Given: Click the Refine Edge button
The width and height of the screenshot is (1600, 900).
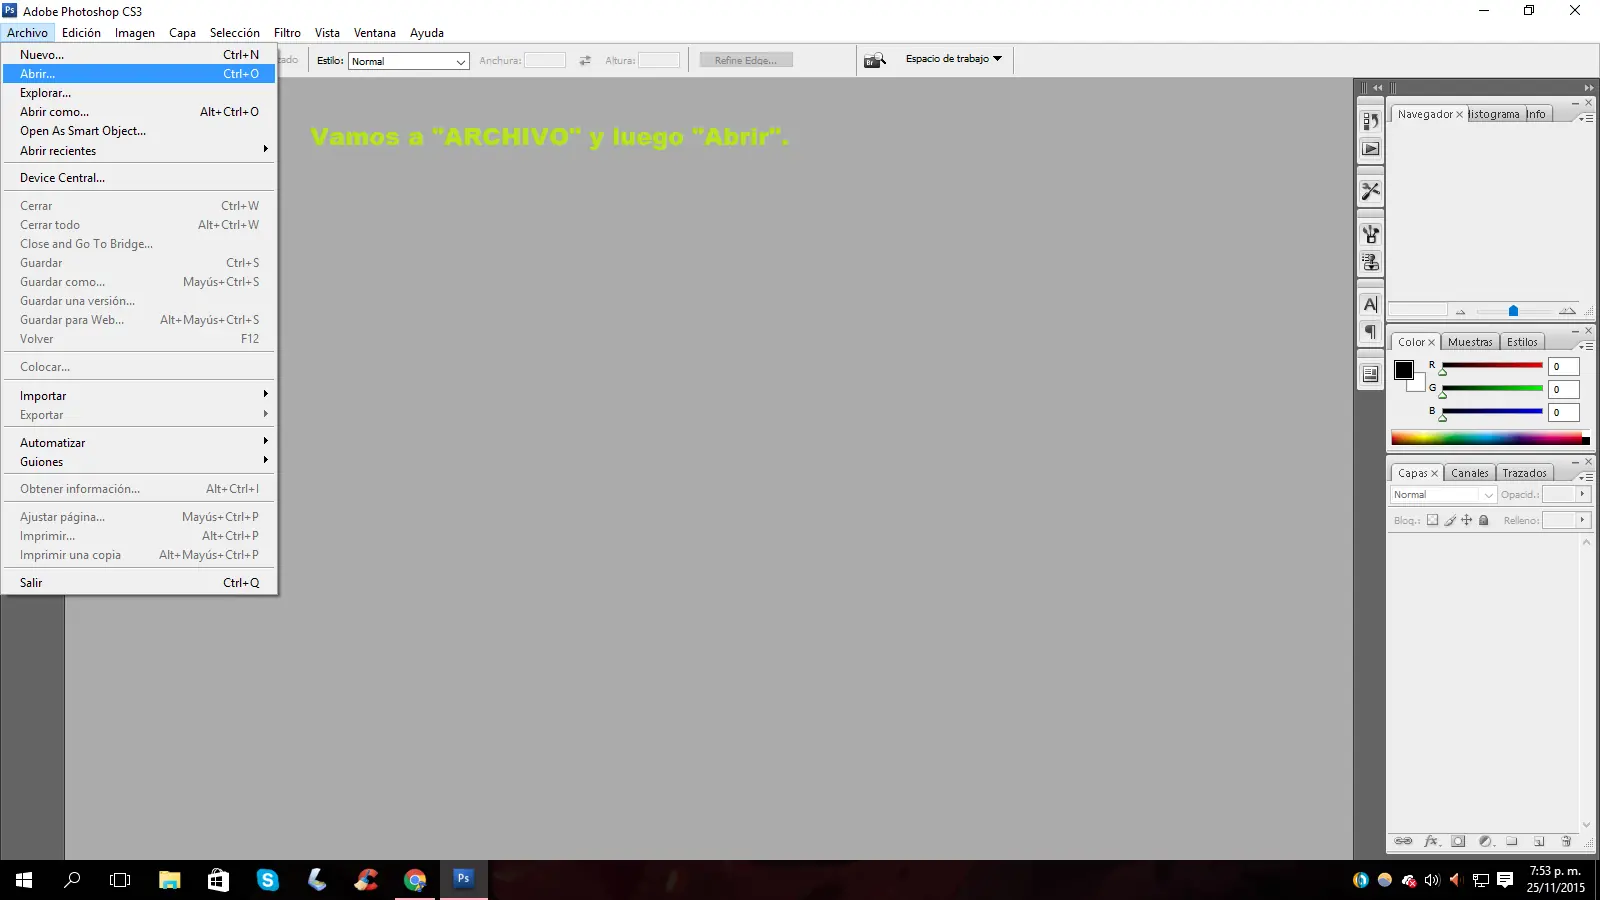Looking at the screenshot, I should 746,60.
